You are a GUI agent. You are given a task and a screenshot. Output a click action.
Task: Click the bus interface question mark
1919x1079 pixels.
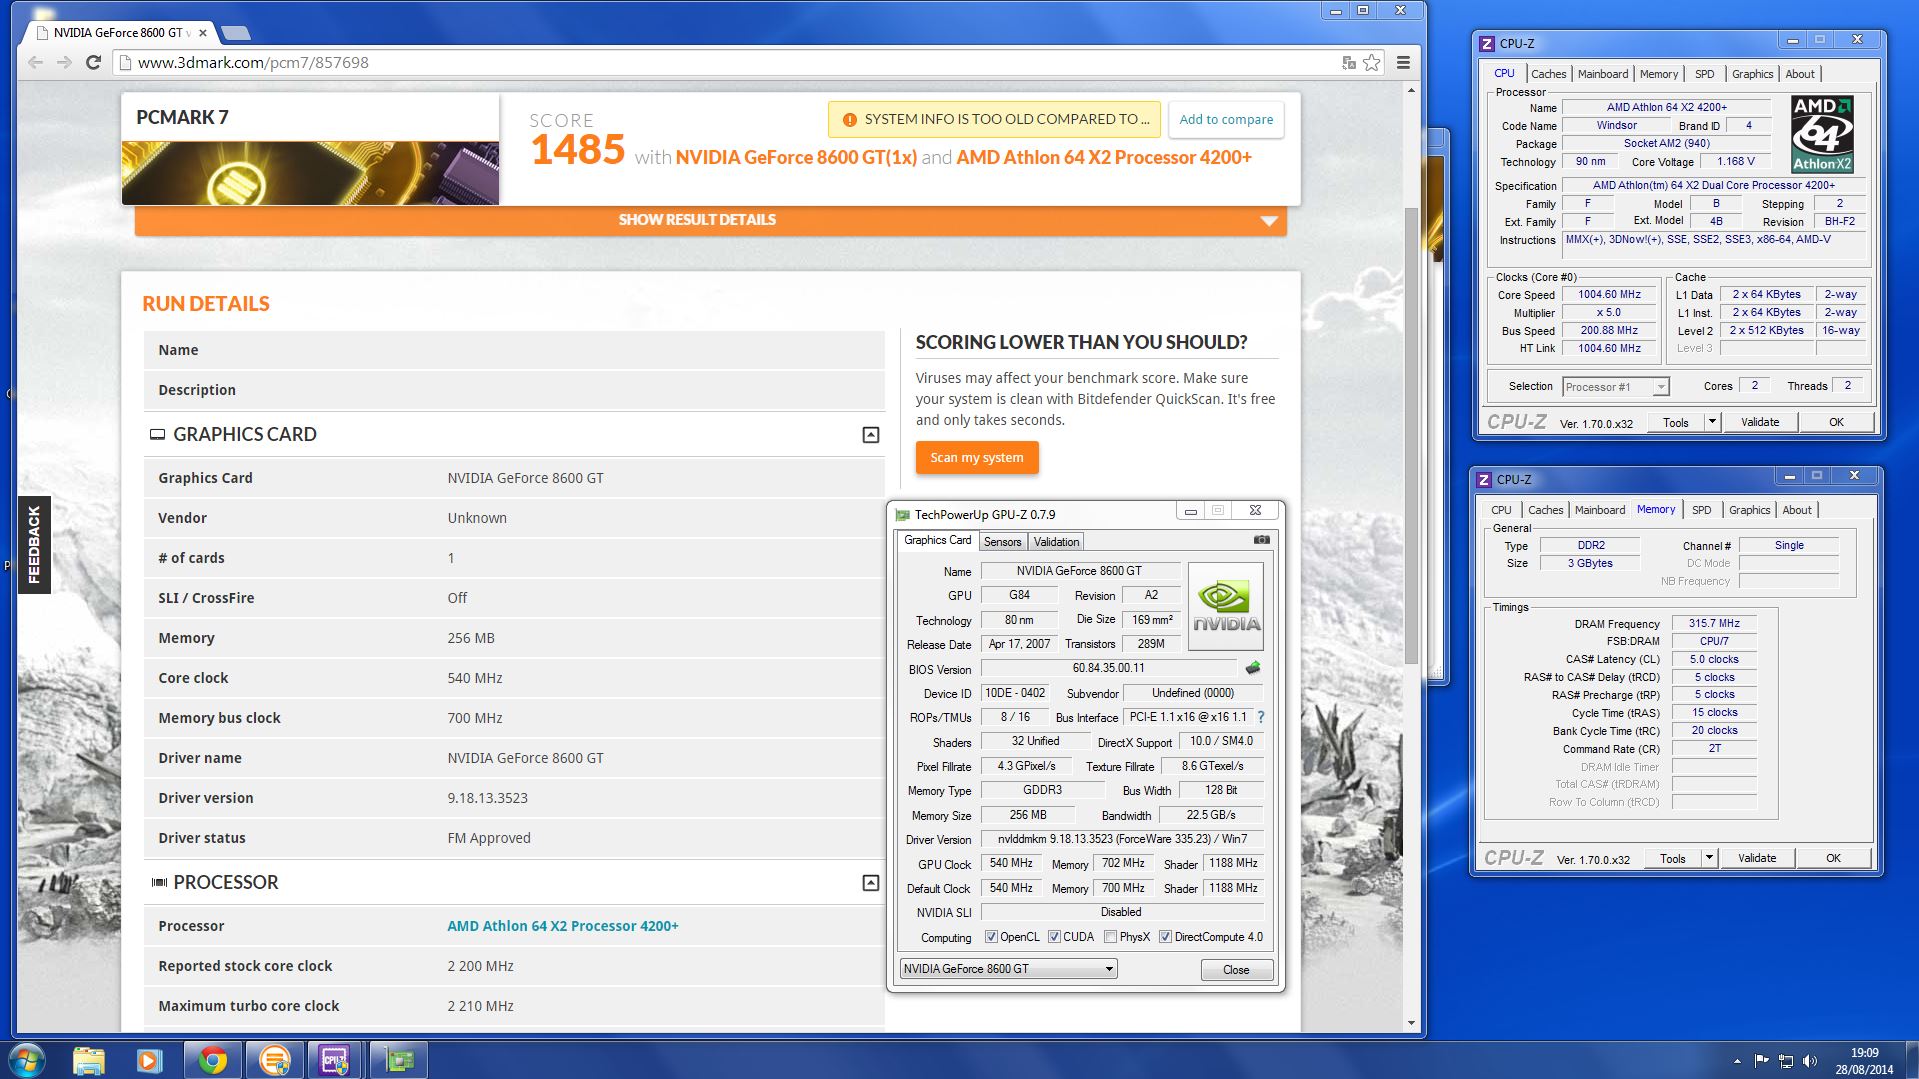coord(1261,717)
